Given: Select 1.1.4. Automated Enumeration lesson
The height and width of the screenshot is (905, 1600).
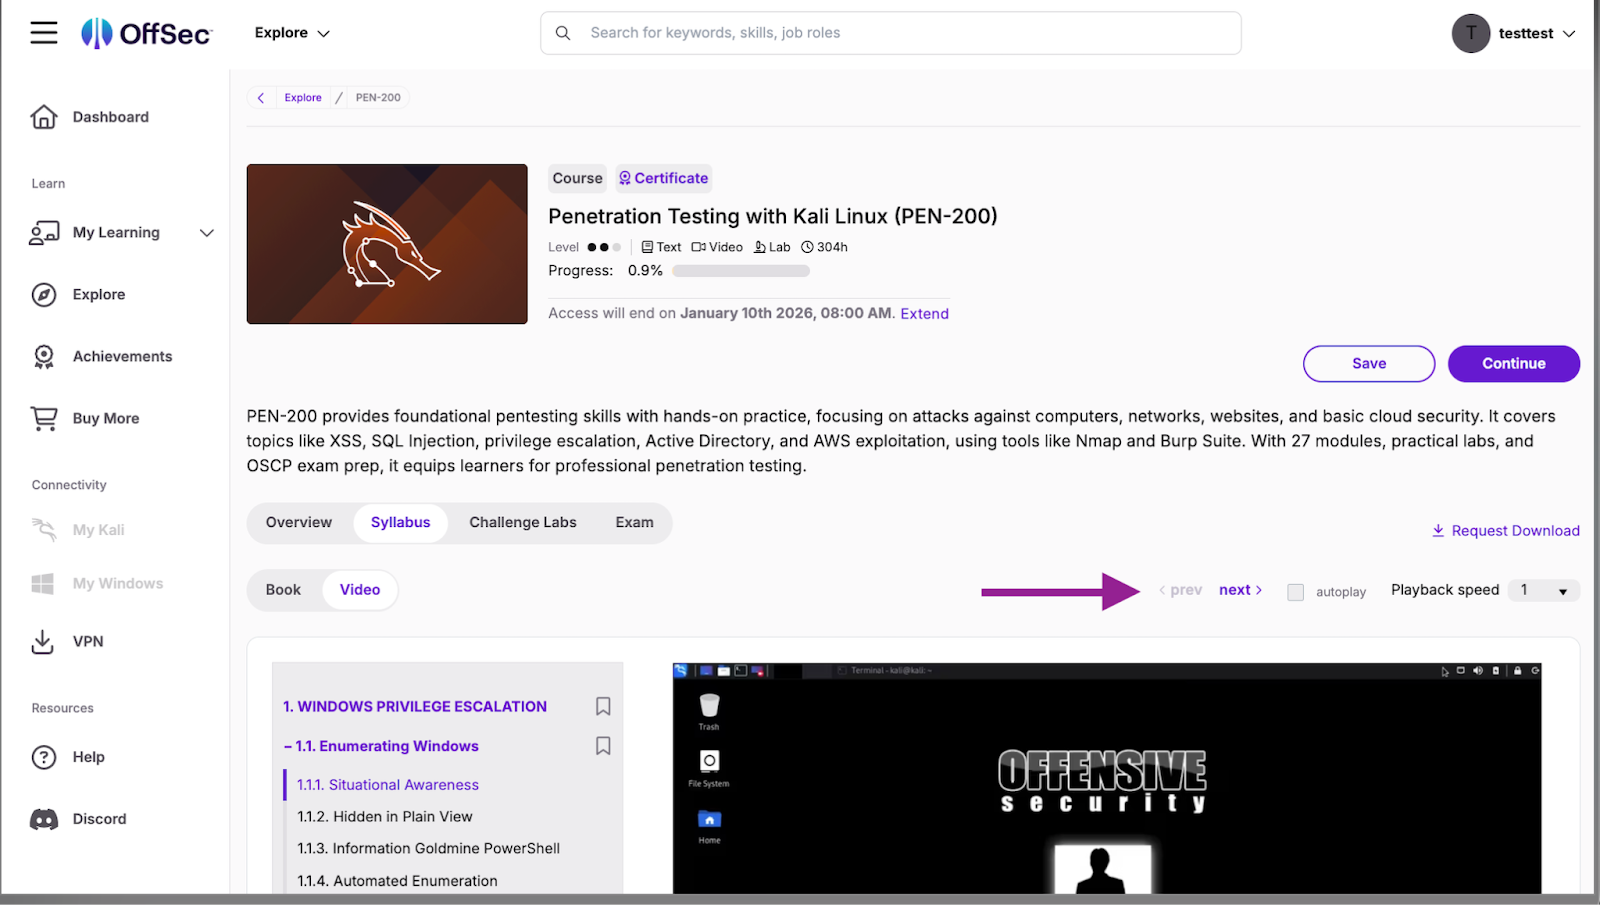Looking at the screenshot, I should click(x=397, y=881).
